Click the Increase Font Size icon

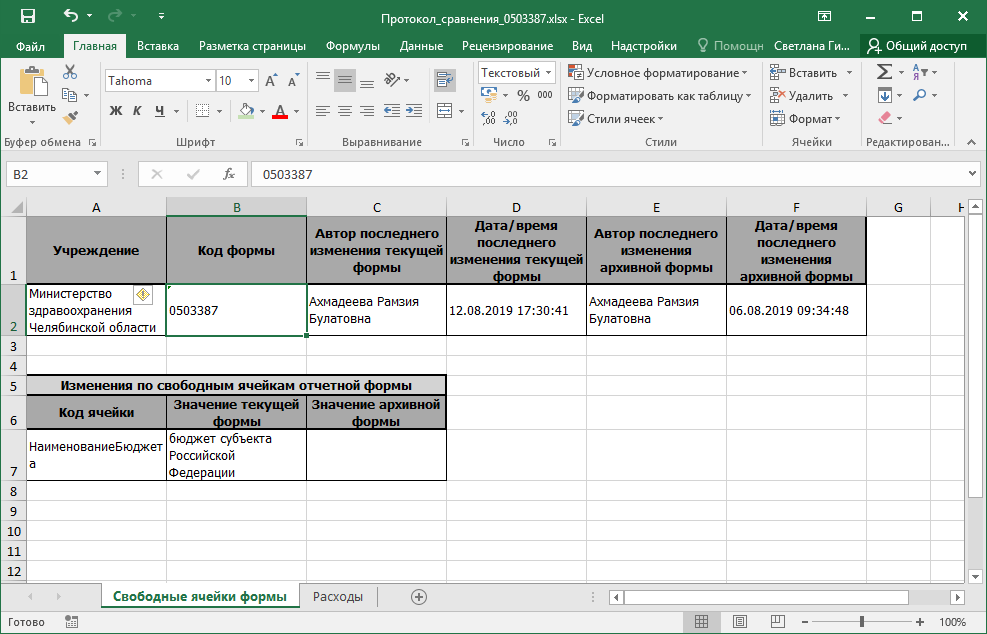tap(271, 81)
